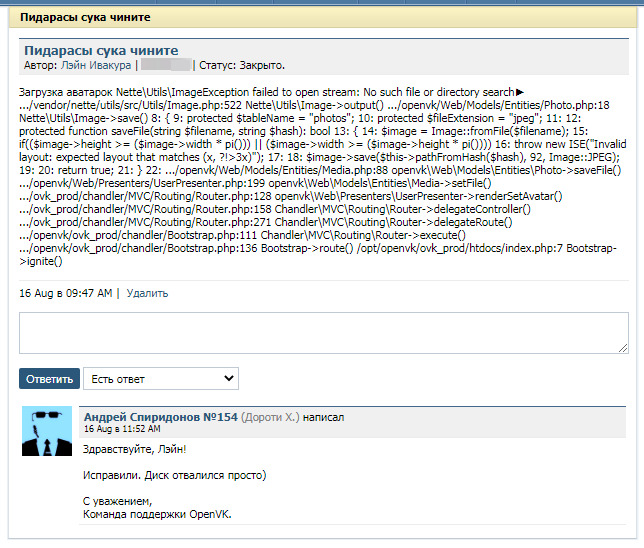Click the black triangle arrow in the error text
Image resolution: width=644 pixels, height=548 pixels.
point(520,92)
